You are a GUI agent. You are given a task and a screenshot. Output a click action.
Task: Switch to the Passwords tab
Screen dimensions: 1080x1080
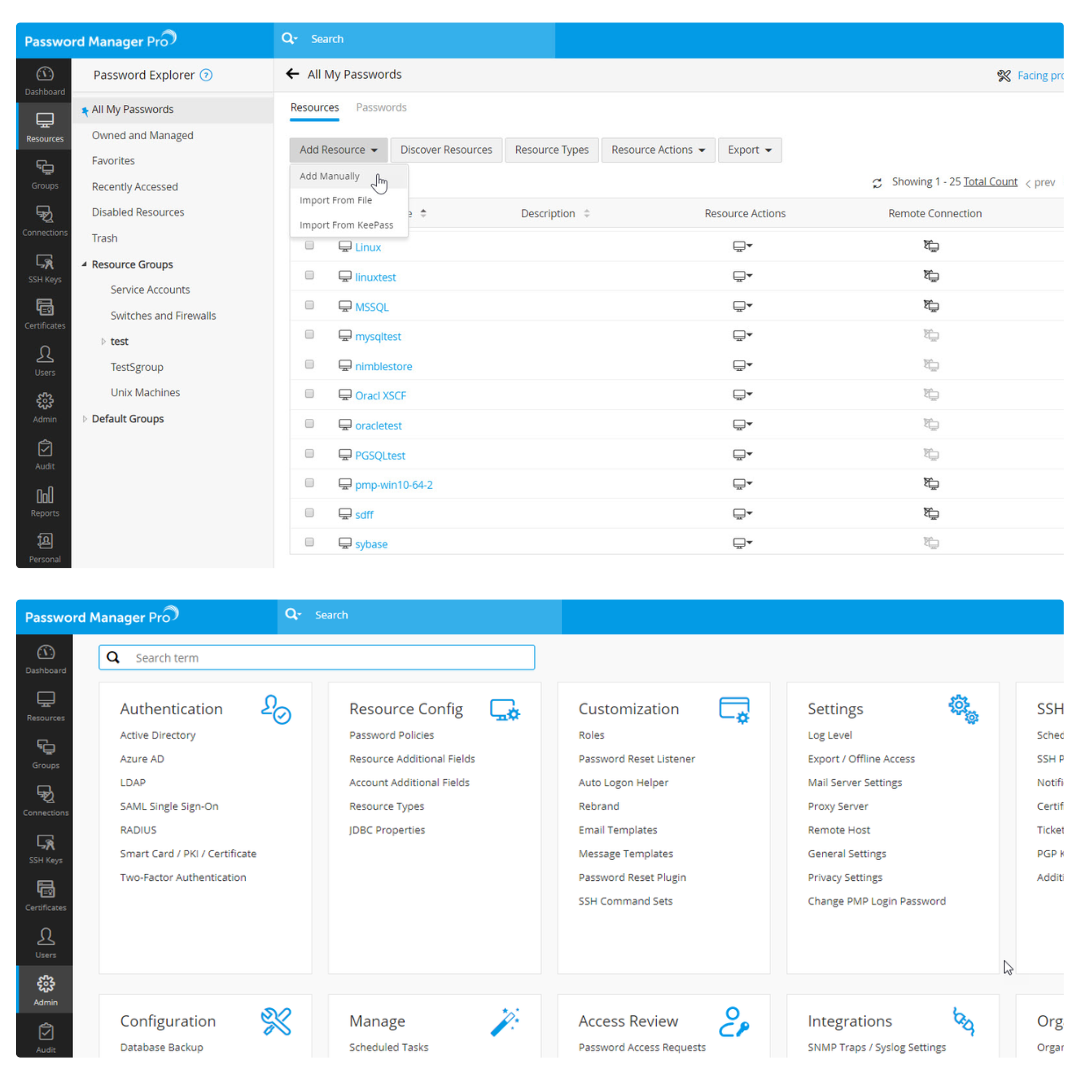click(381, 107)
